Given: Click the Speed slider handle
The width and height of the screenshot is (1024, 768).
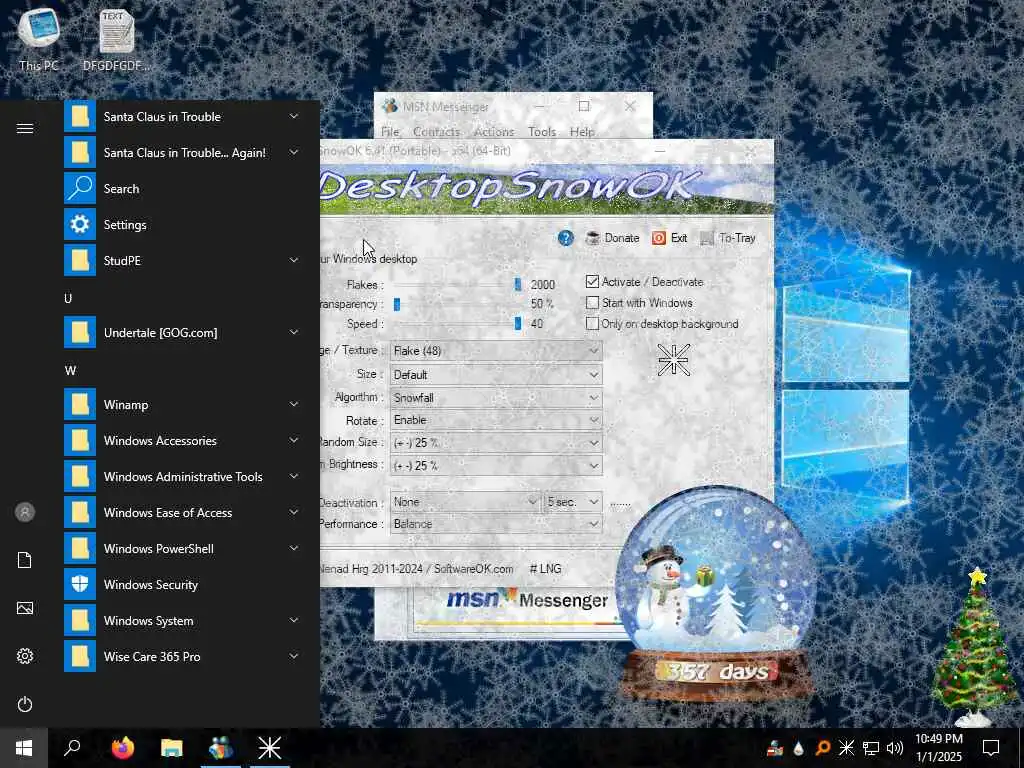Looking at the screenshot, I should pos(518,323).
